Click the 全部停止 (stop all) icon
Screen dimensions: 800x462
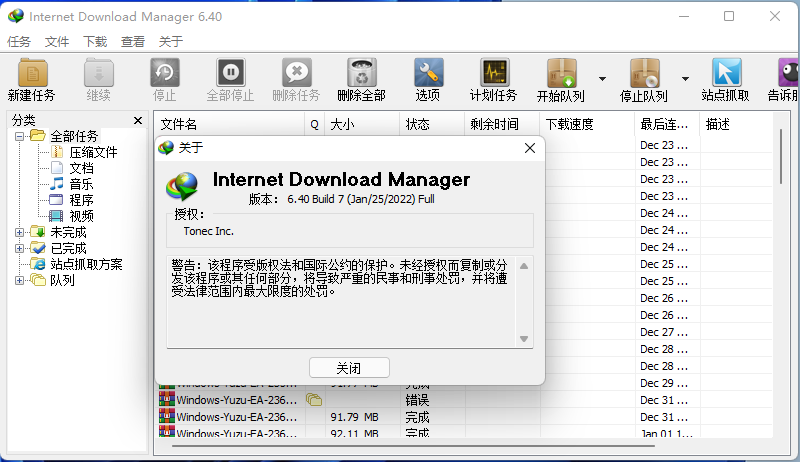[231, 72]
